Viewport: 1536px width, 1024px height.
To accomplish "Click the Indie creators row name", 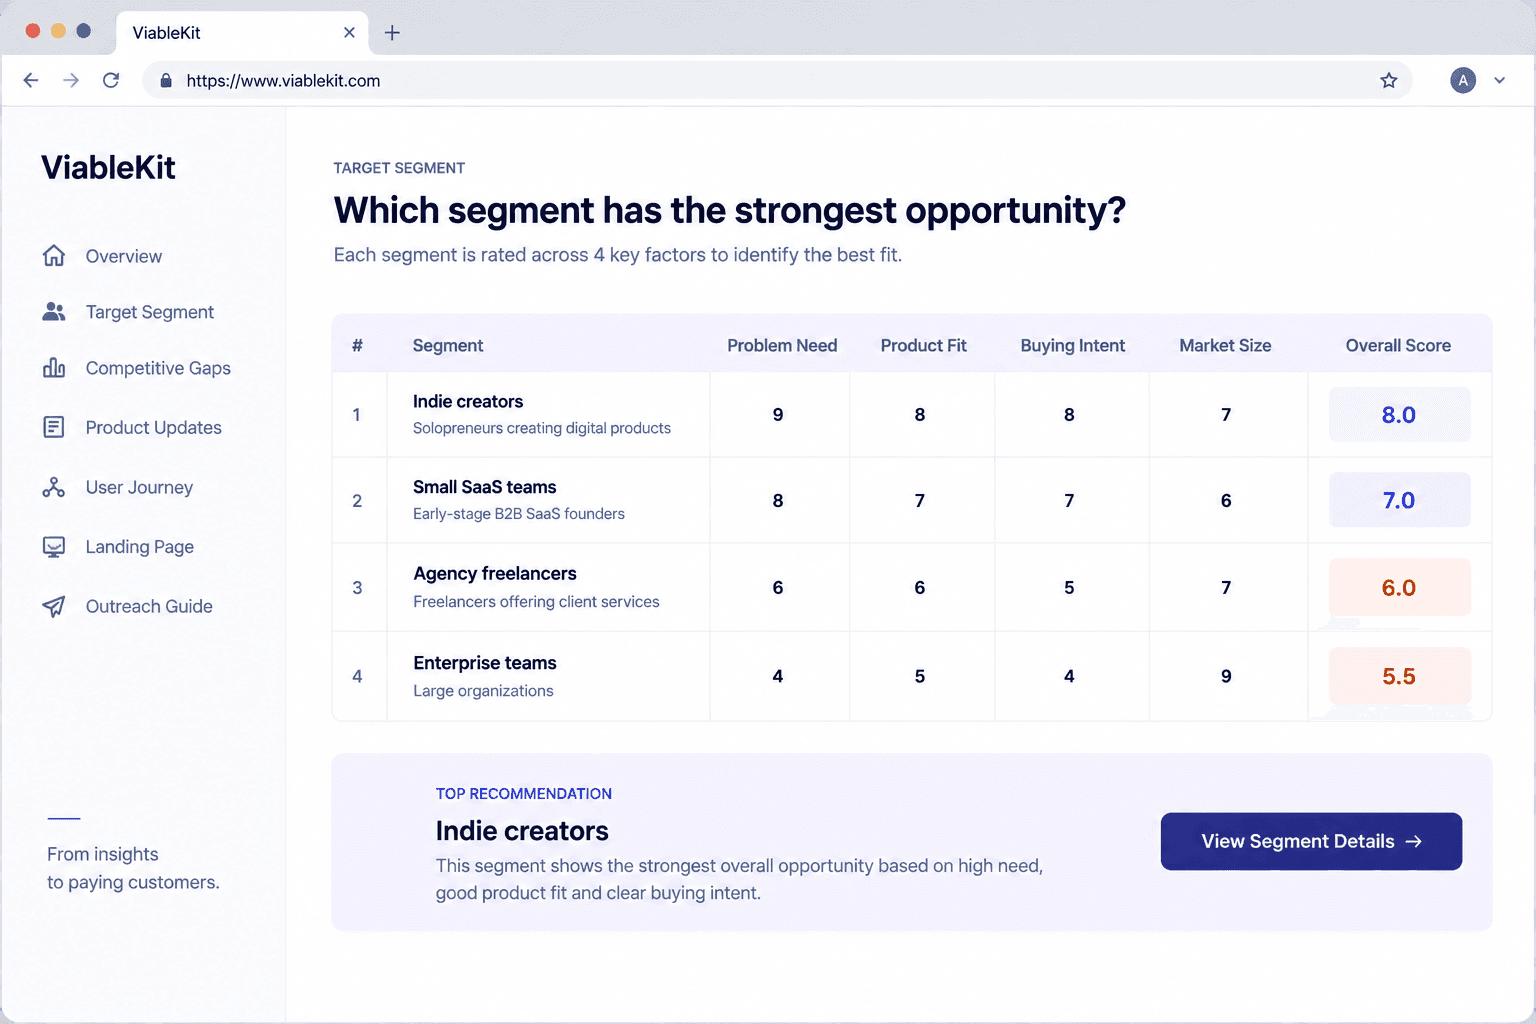I will click(x=468, y=401).
